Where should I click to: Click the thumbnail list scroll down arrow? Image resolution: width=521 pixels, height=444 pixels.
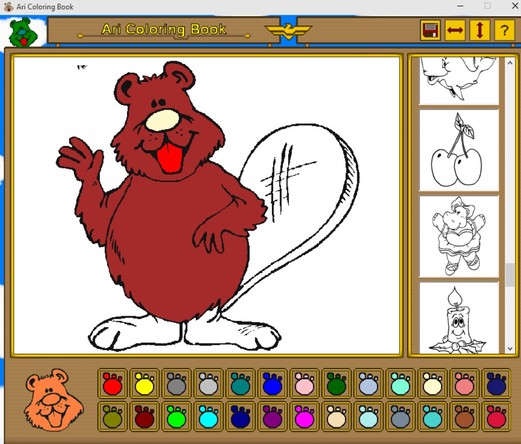click(x=510, y=349)
